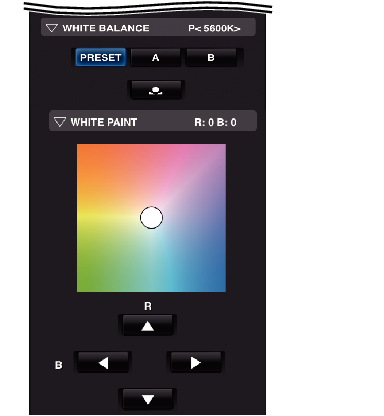
Task: Run auto white balance icon button
Action: click(x=155, y=90)
